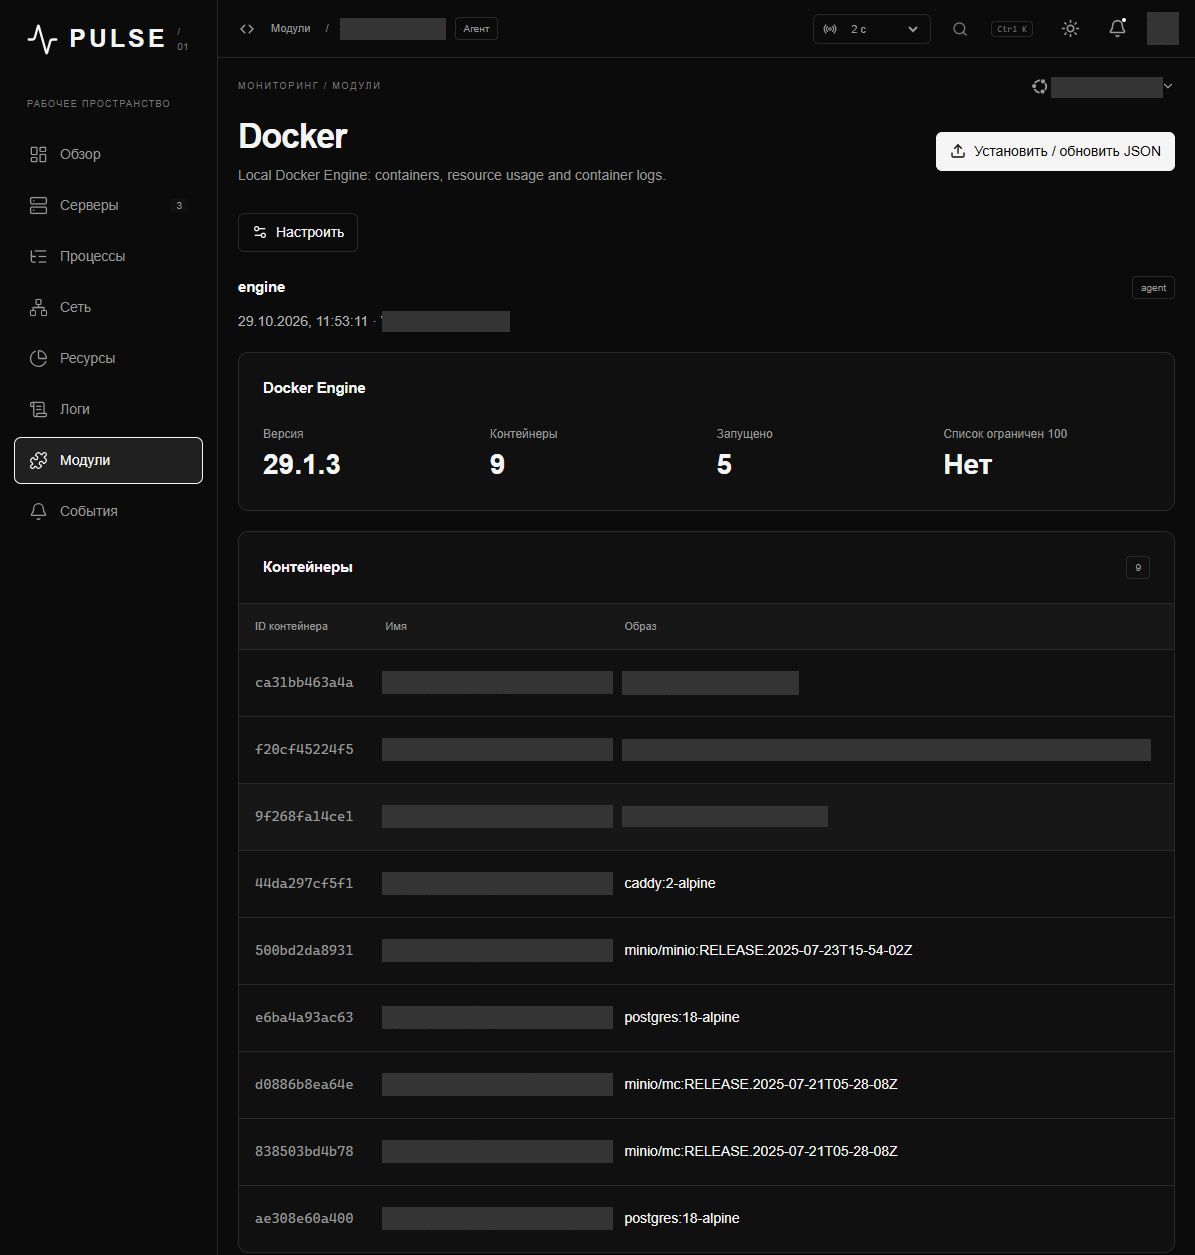Click the Настроить button
Viewport: 1195px width, 1255px height.
click(x=298, y=232)
